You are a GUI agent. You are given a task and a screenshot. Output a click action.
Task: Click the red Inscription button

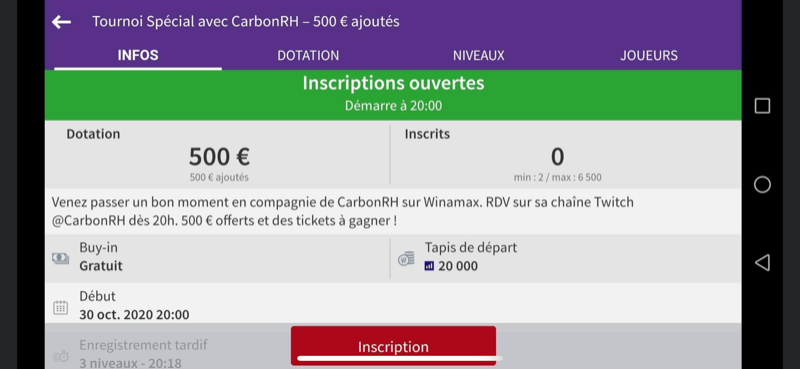393,346
